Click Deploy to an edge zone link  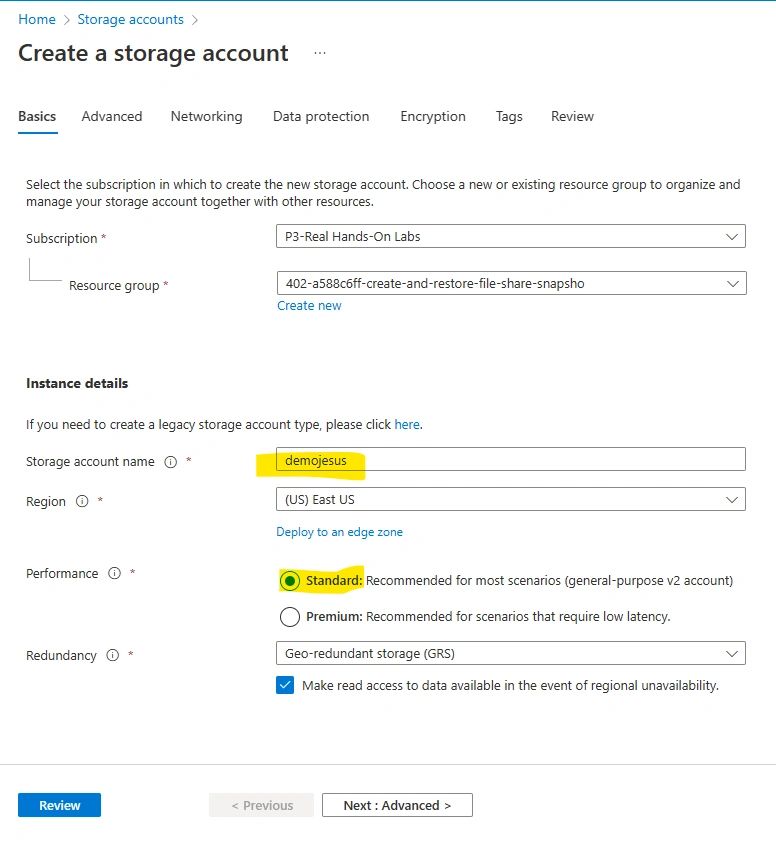click(x=339, y=532)
